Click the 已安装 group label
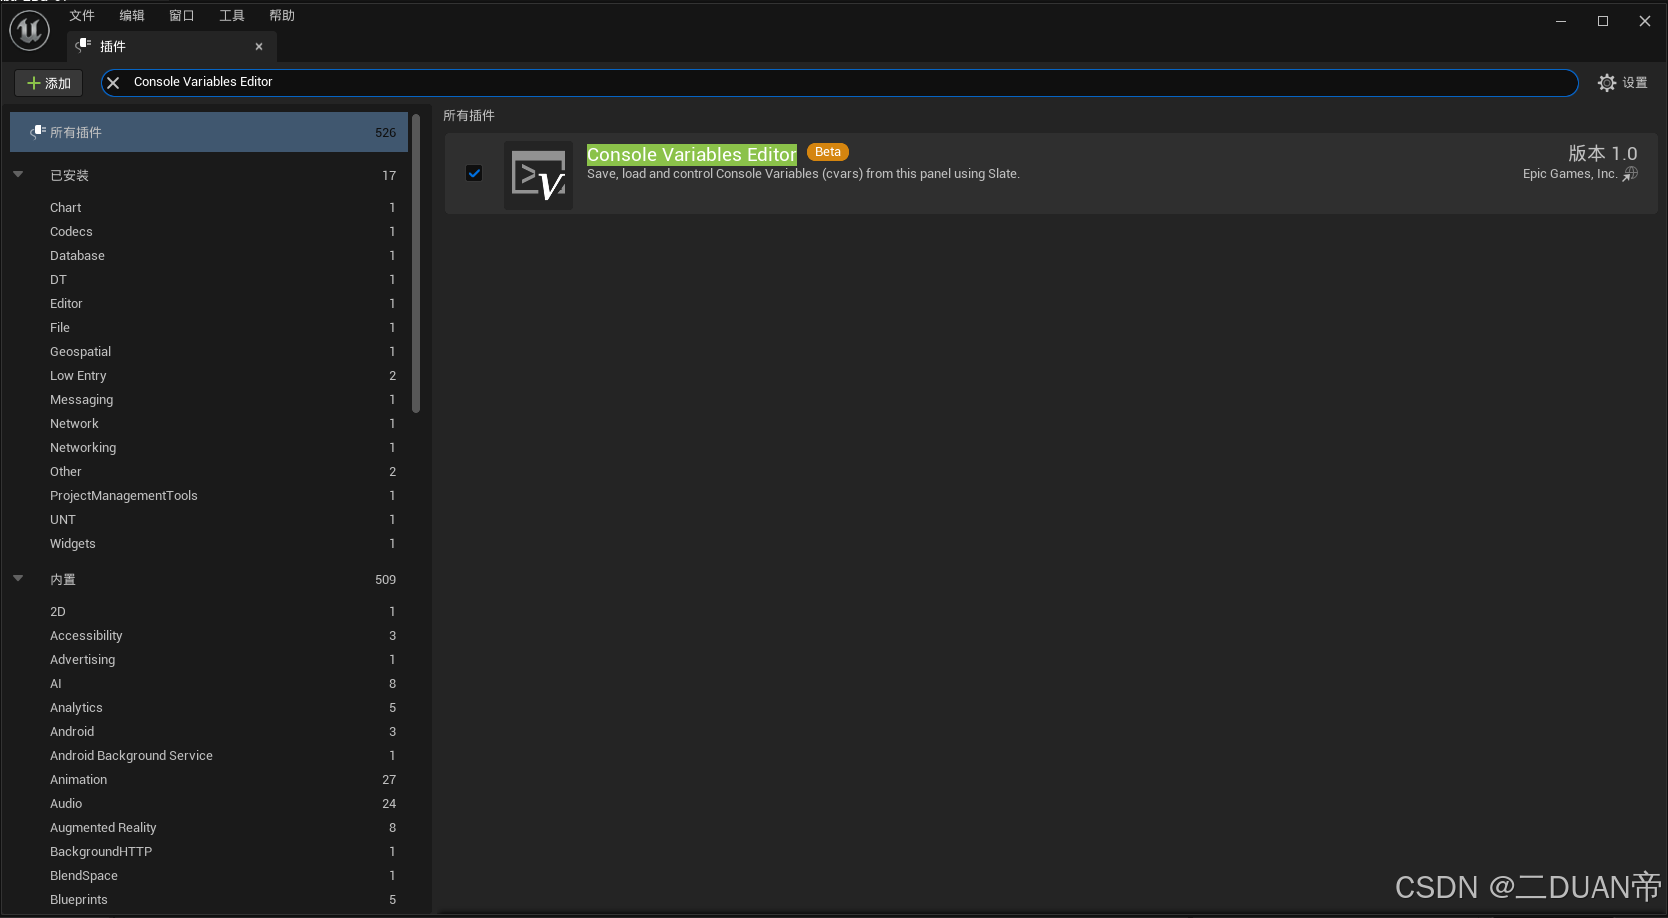The width and height of the screenshot is (1668, 918). [x=69, y=175]
